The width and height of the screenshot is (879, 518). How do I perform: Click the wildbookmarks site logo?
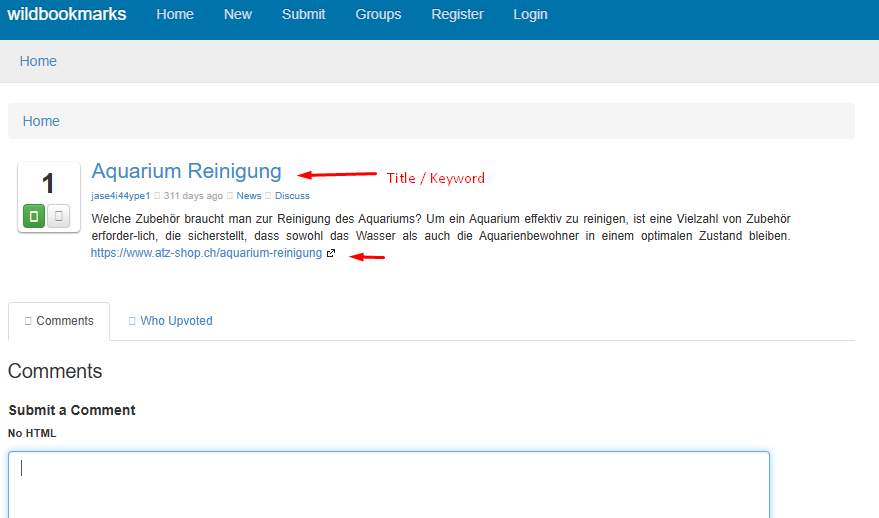[x=67, y=14]
